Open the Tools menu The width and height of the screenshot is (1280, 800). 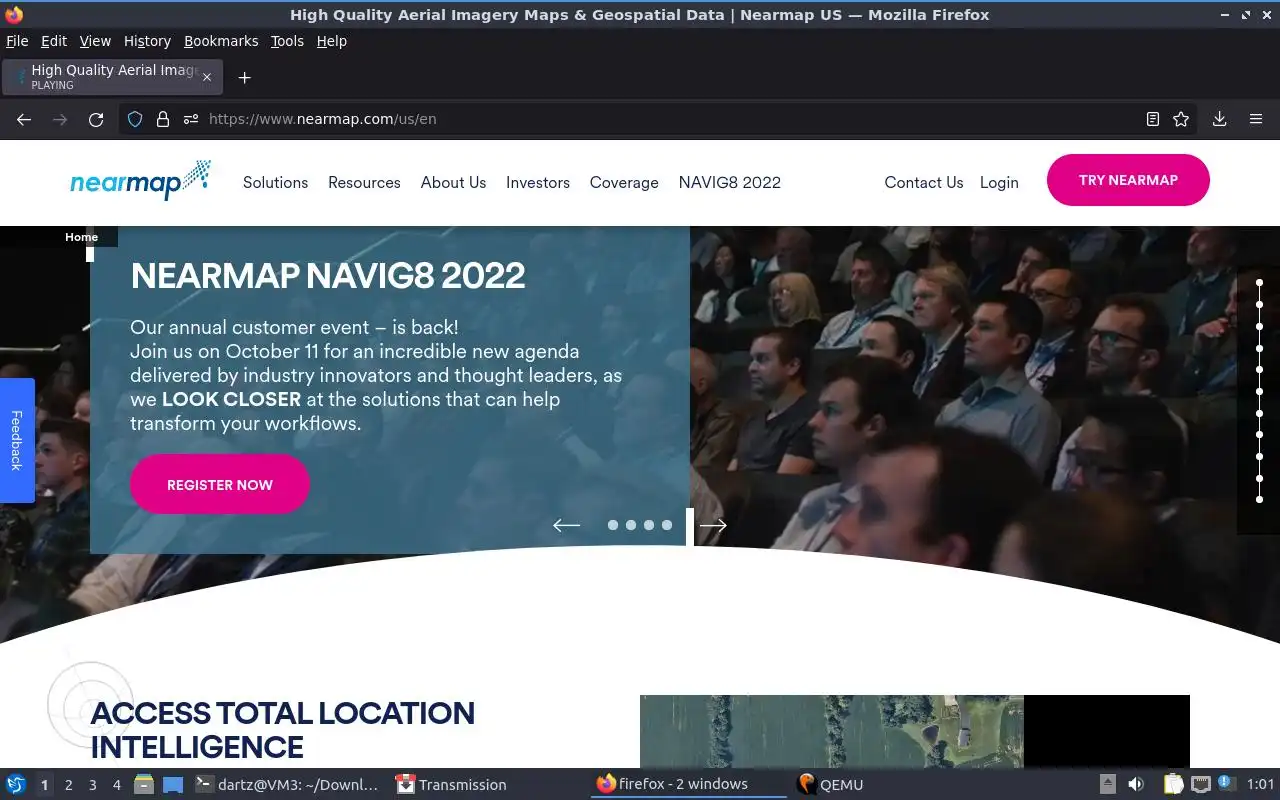(287, 41)
